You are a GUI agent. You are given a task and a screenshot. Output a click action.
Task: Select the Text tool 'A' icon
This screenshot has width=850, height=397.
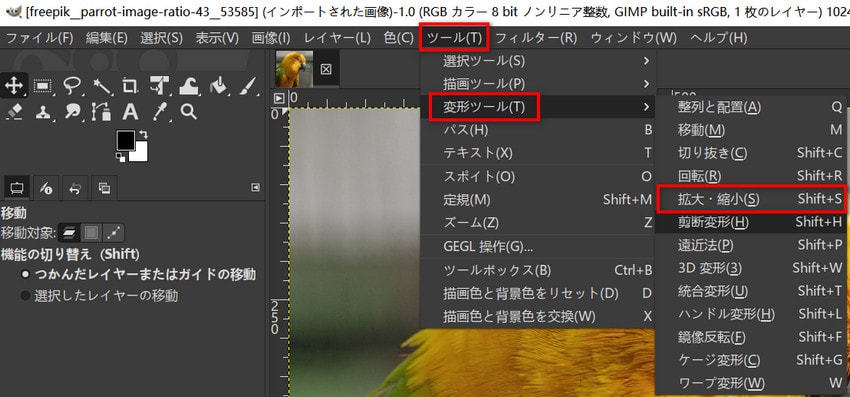pos(130,112)
